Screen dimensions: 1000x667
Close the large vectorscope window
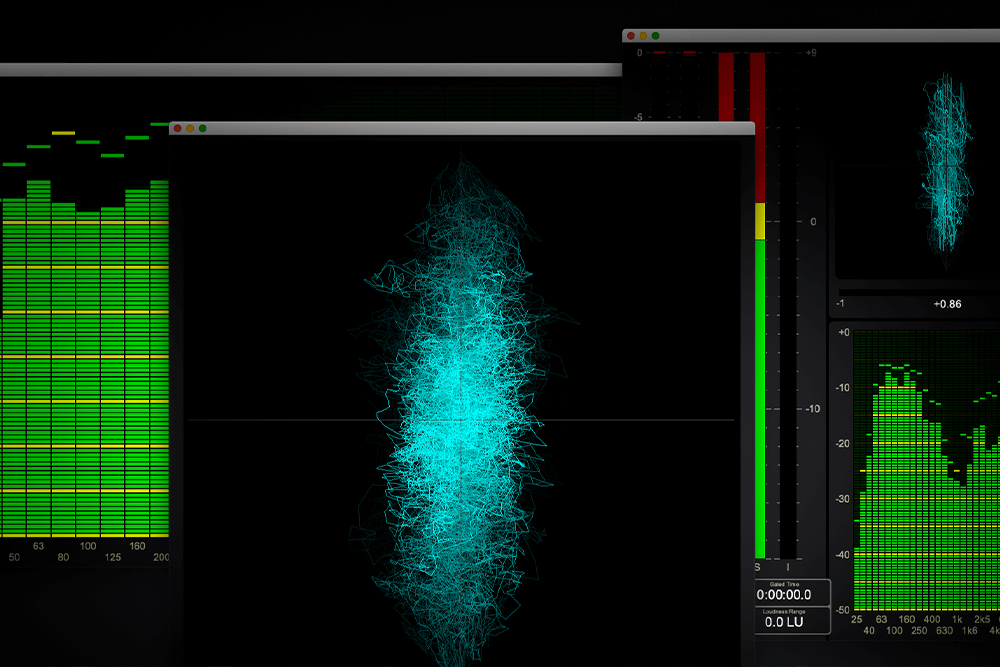(x=177, y=128)
